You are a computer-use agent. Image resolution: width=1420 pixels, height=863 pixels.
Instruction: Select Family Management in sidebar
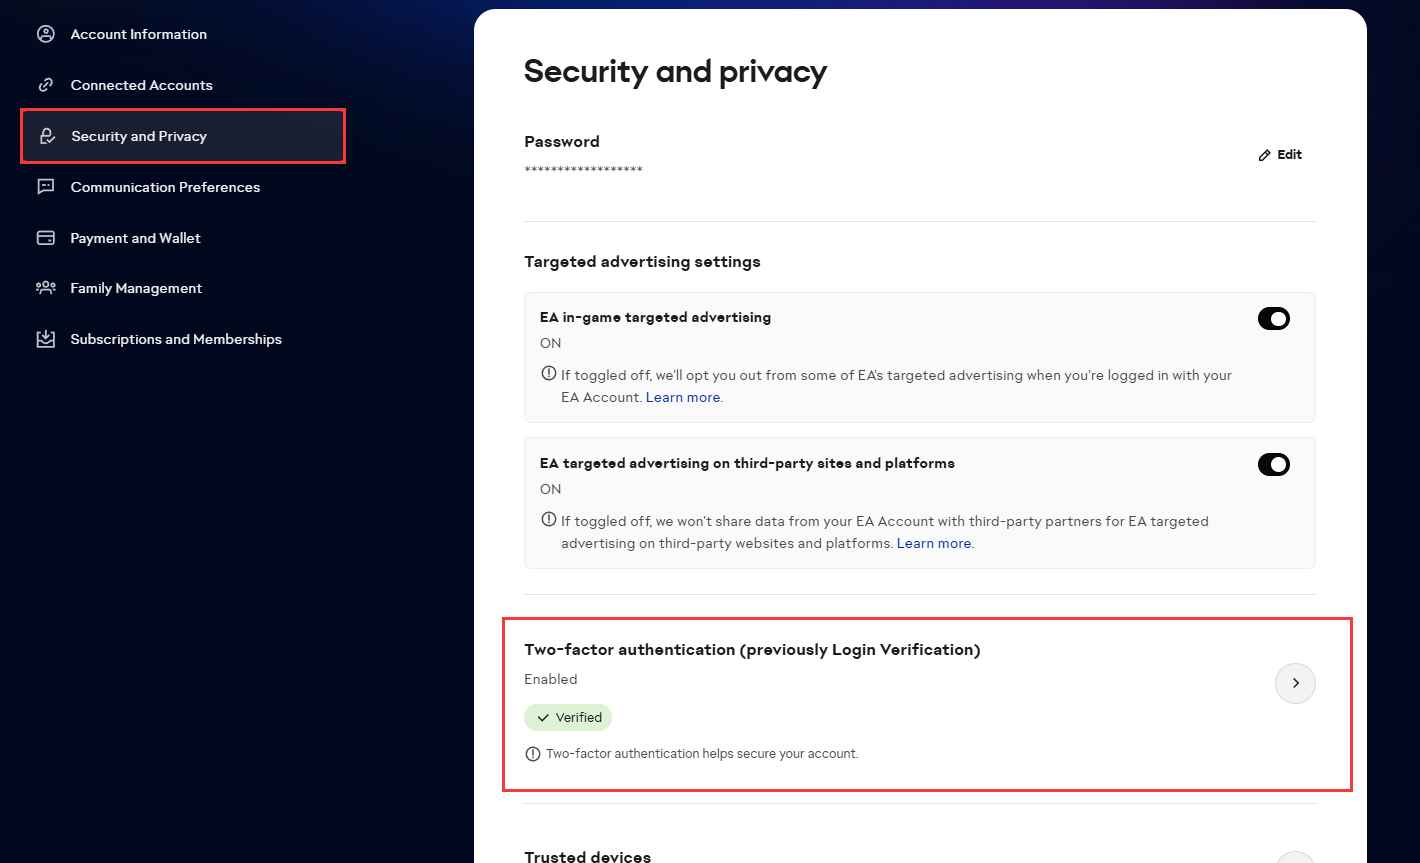(x=136, y=288)
